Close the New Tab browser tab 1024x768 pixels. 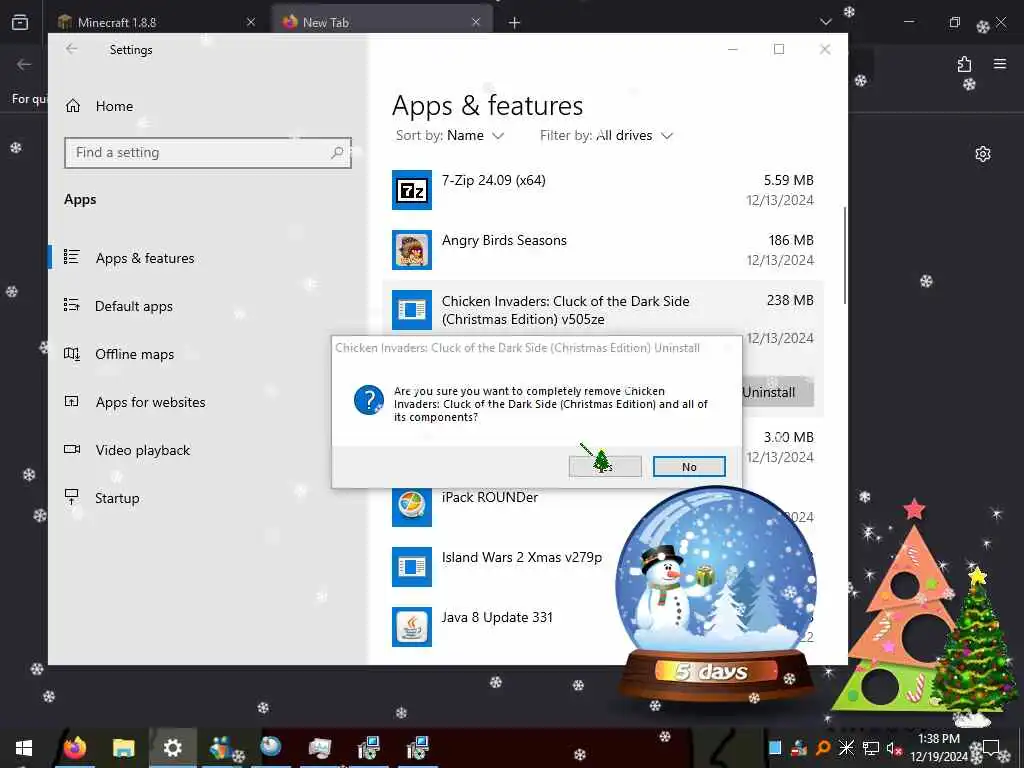(x=476, y=22)
